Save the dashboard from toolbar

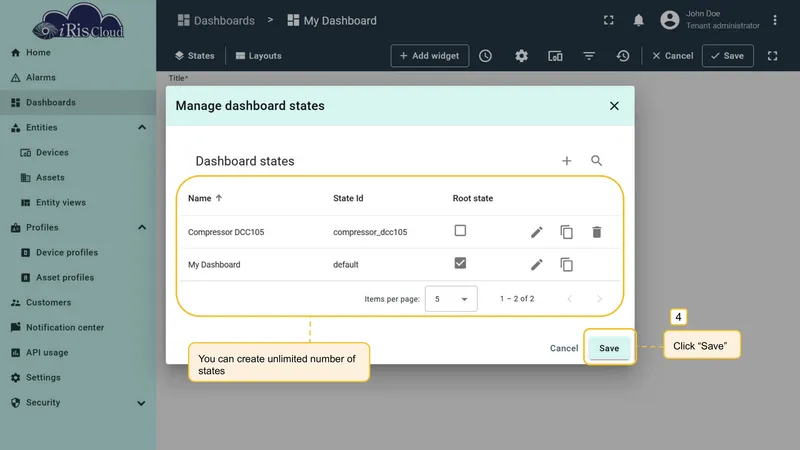[x=728, y=56]
